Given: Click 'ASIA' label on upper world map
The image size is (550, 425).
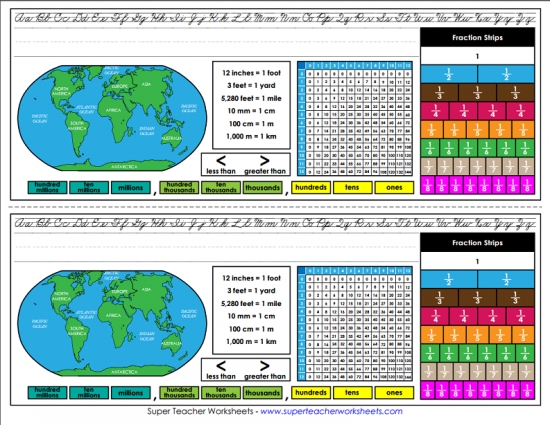Looking at the screenshot, I should pyautogui.click(x=147, y=85).
